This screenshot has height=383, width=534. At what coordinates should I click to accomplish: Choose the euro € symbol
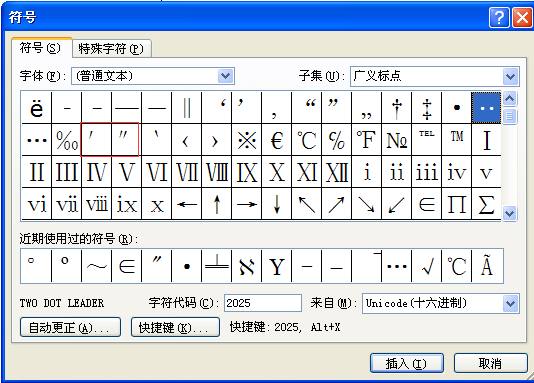click(x=277, y=140)
